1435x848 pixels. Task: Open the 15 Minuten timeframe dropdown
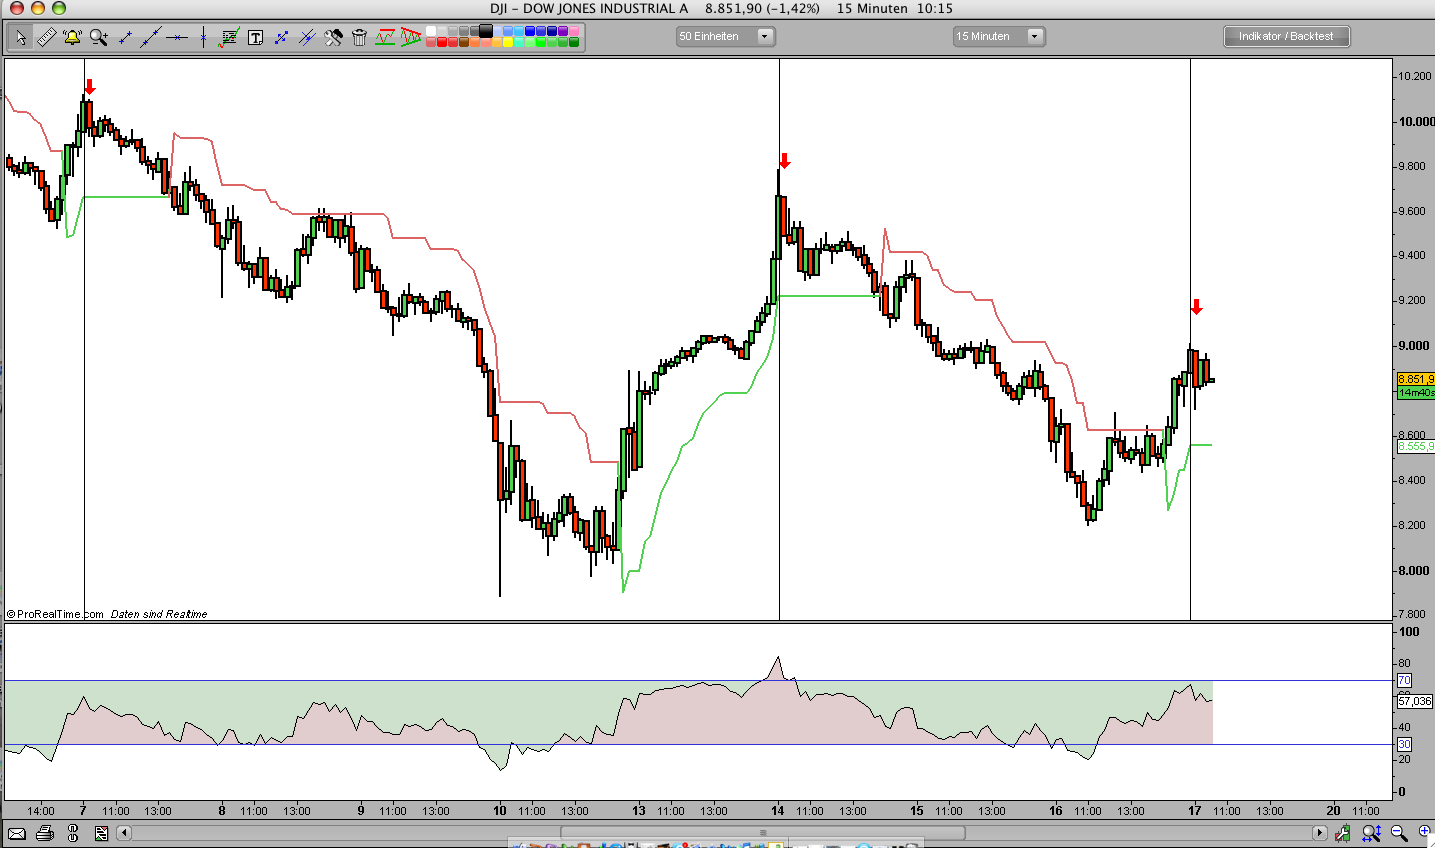(998, 36)
